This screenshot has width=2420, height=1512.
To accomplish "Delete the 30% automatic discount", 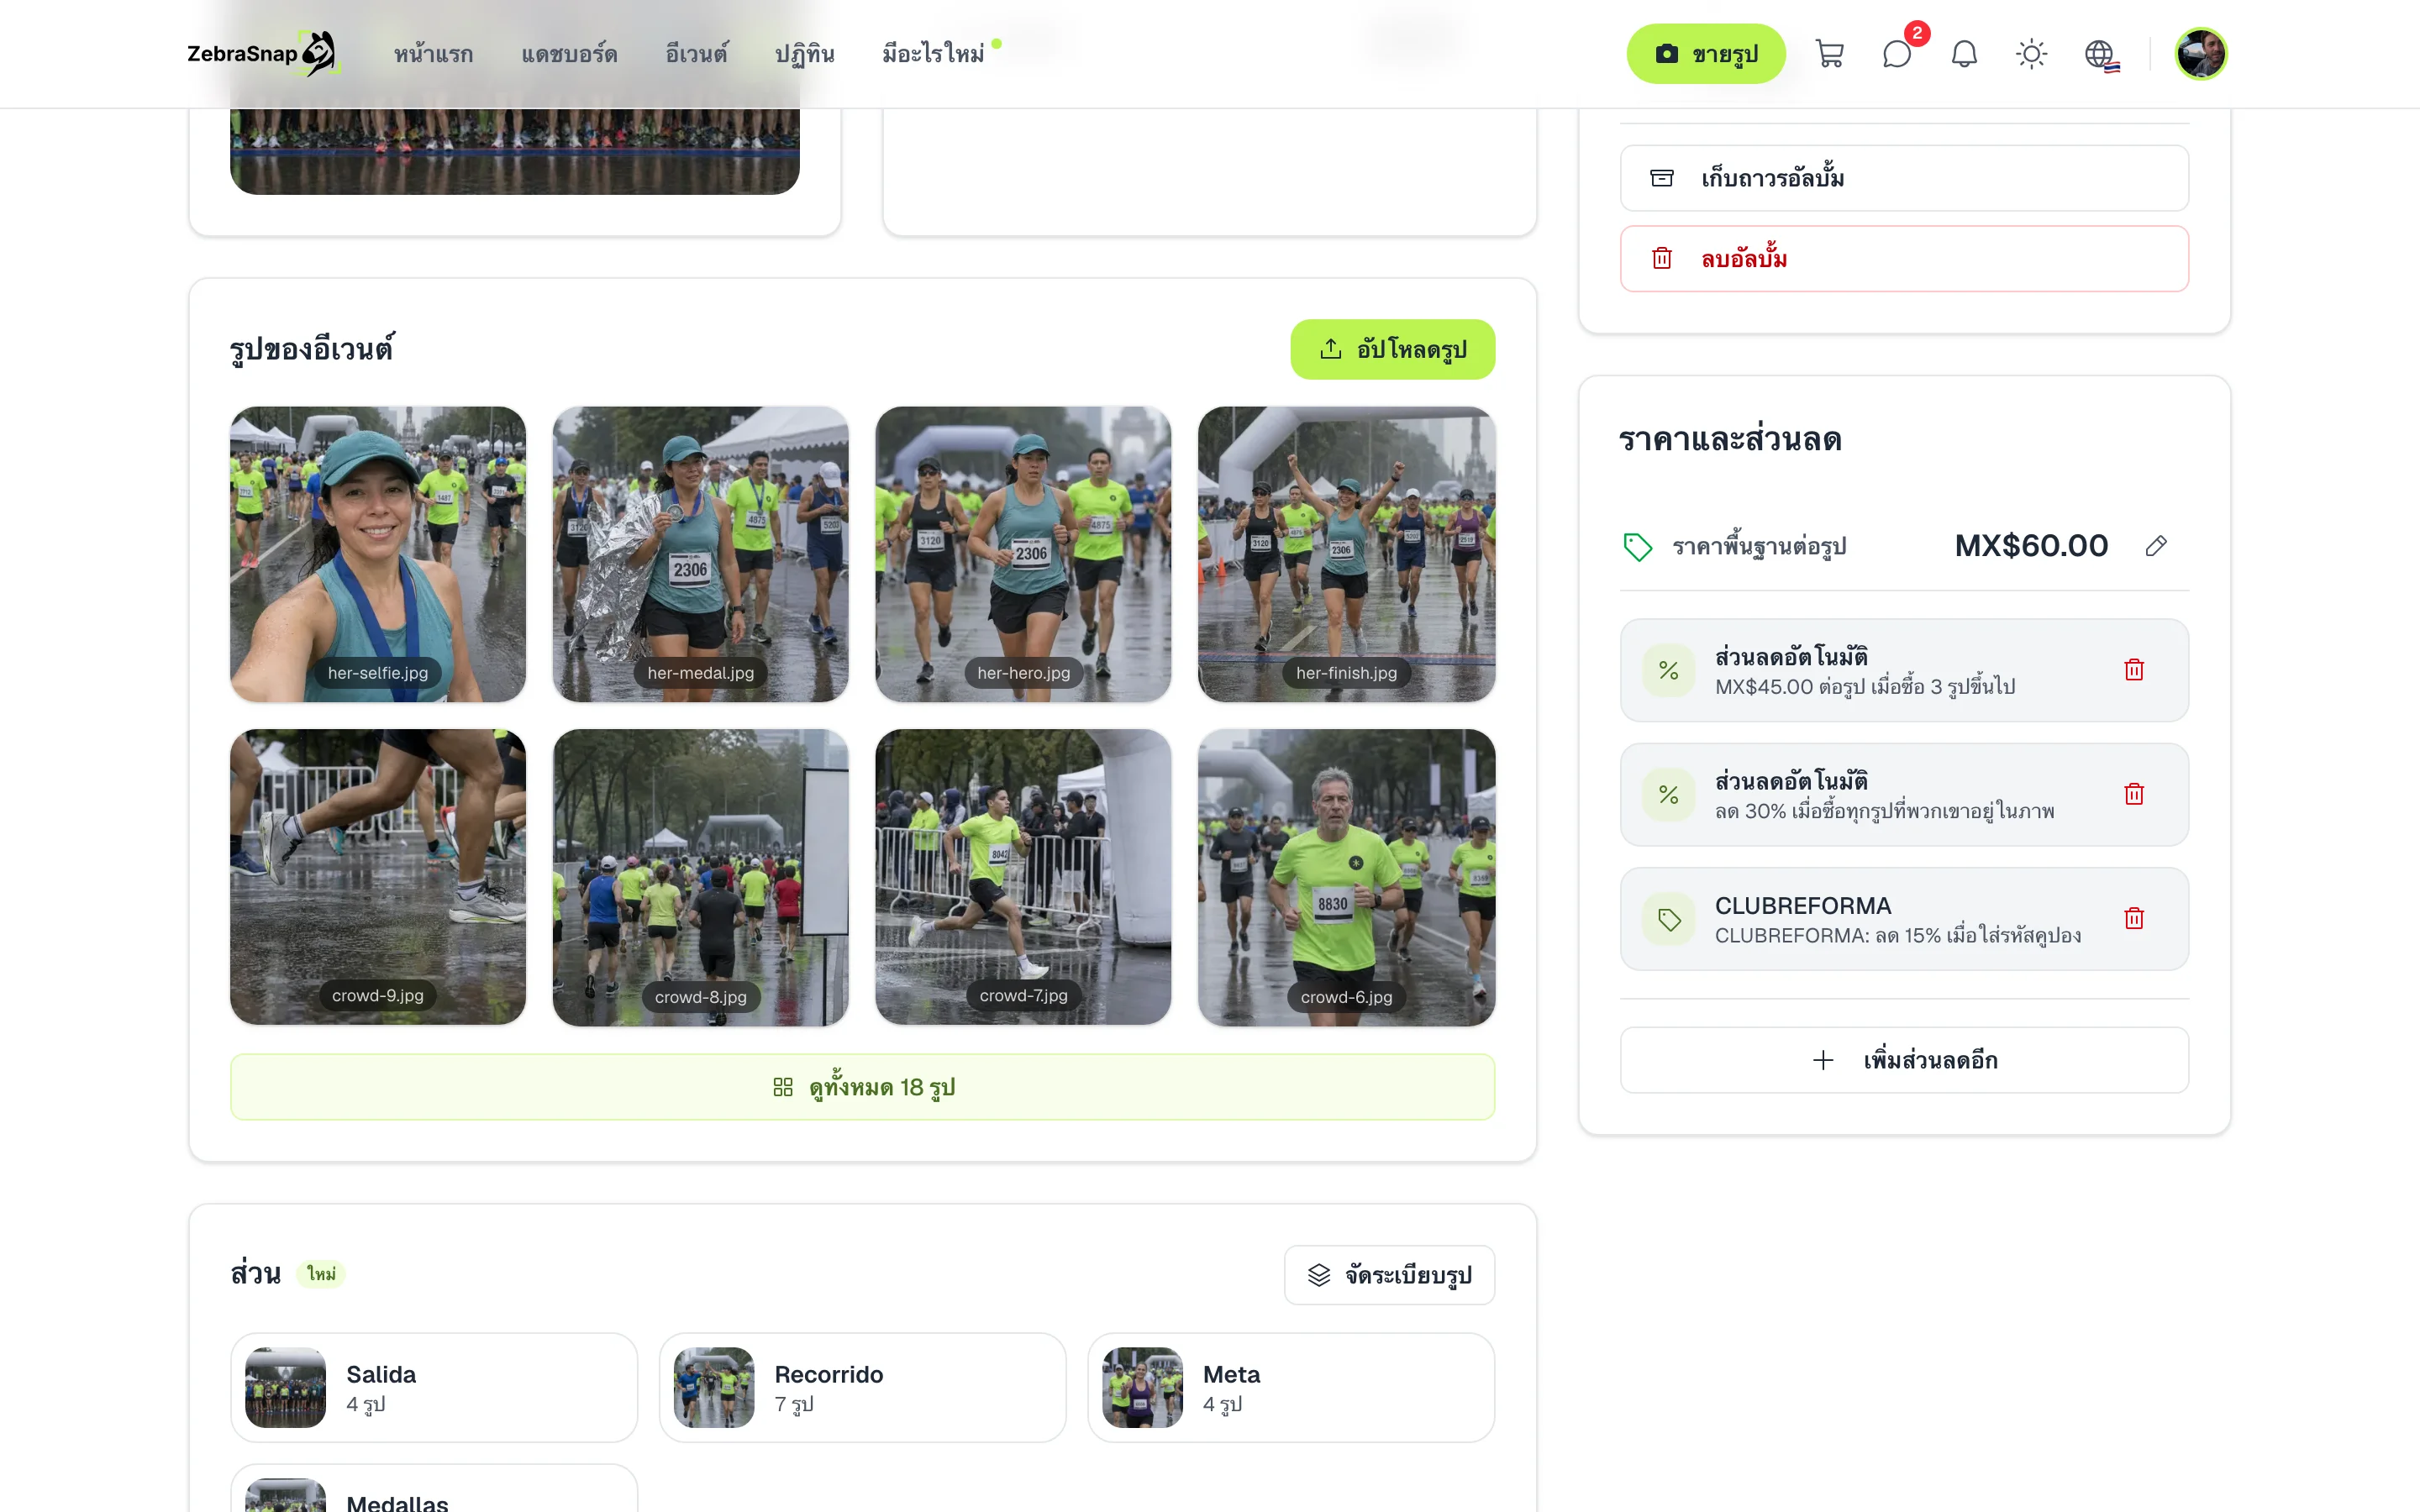I will click(x=2134, y=794).
